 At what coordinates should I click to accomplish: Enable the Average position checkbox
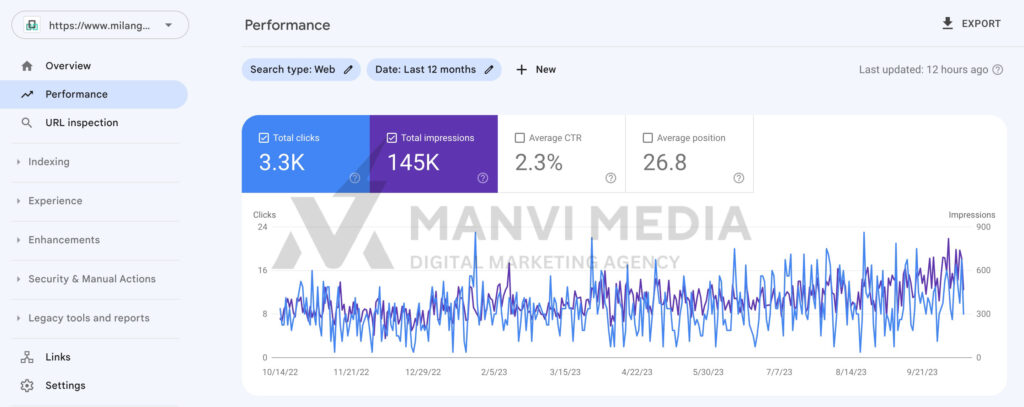[x=648, y=138]
